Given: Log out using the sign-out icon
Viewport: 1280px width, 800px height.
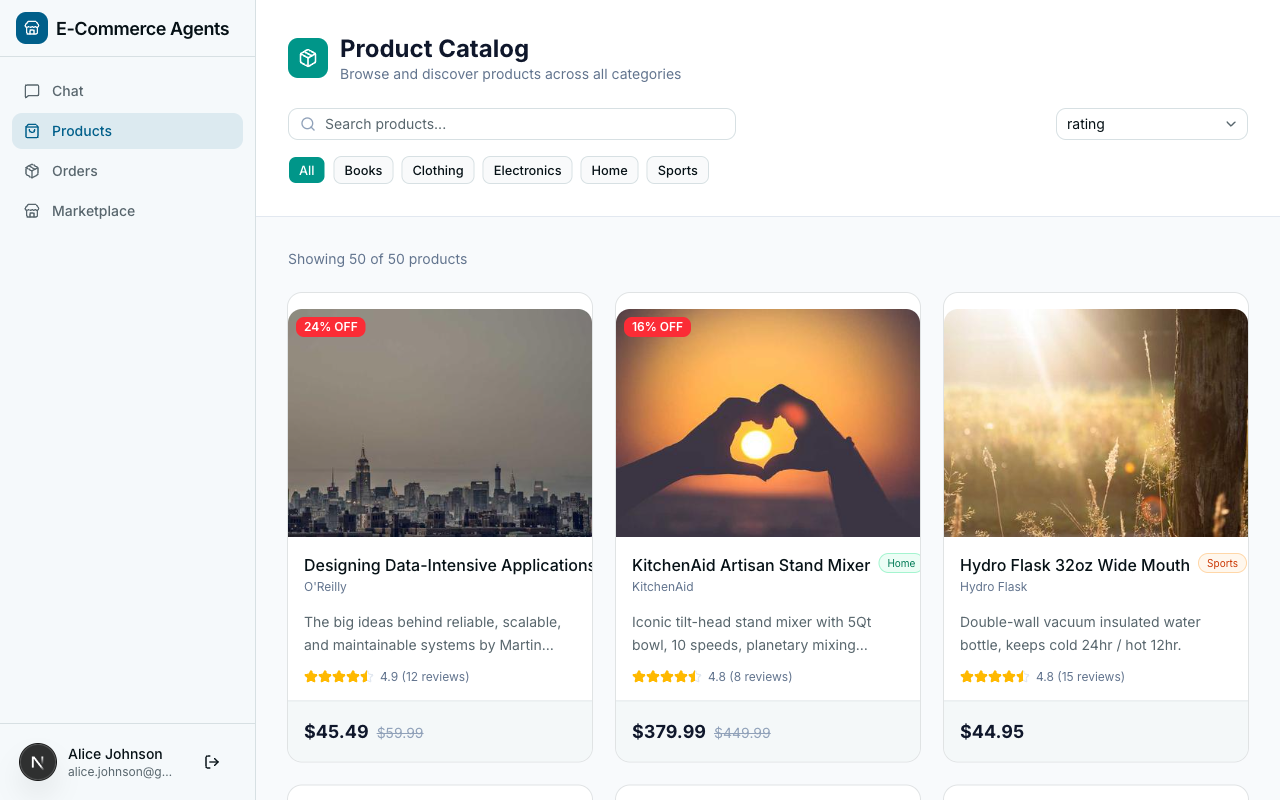Looking at the screenshot, I should [212, 761].
